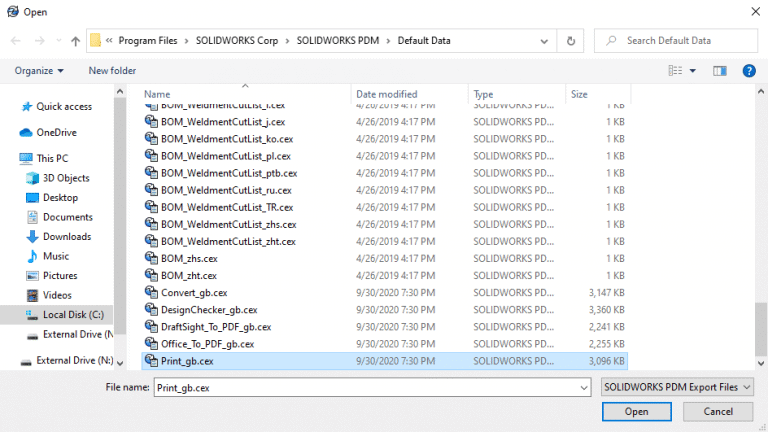The image size is (768, 432).
Task: Open the Organize menu
Action: (39, 71)
